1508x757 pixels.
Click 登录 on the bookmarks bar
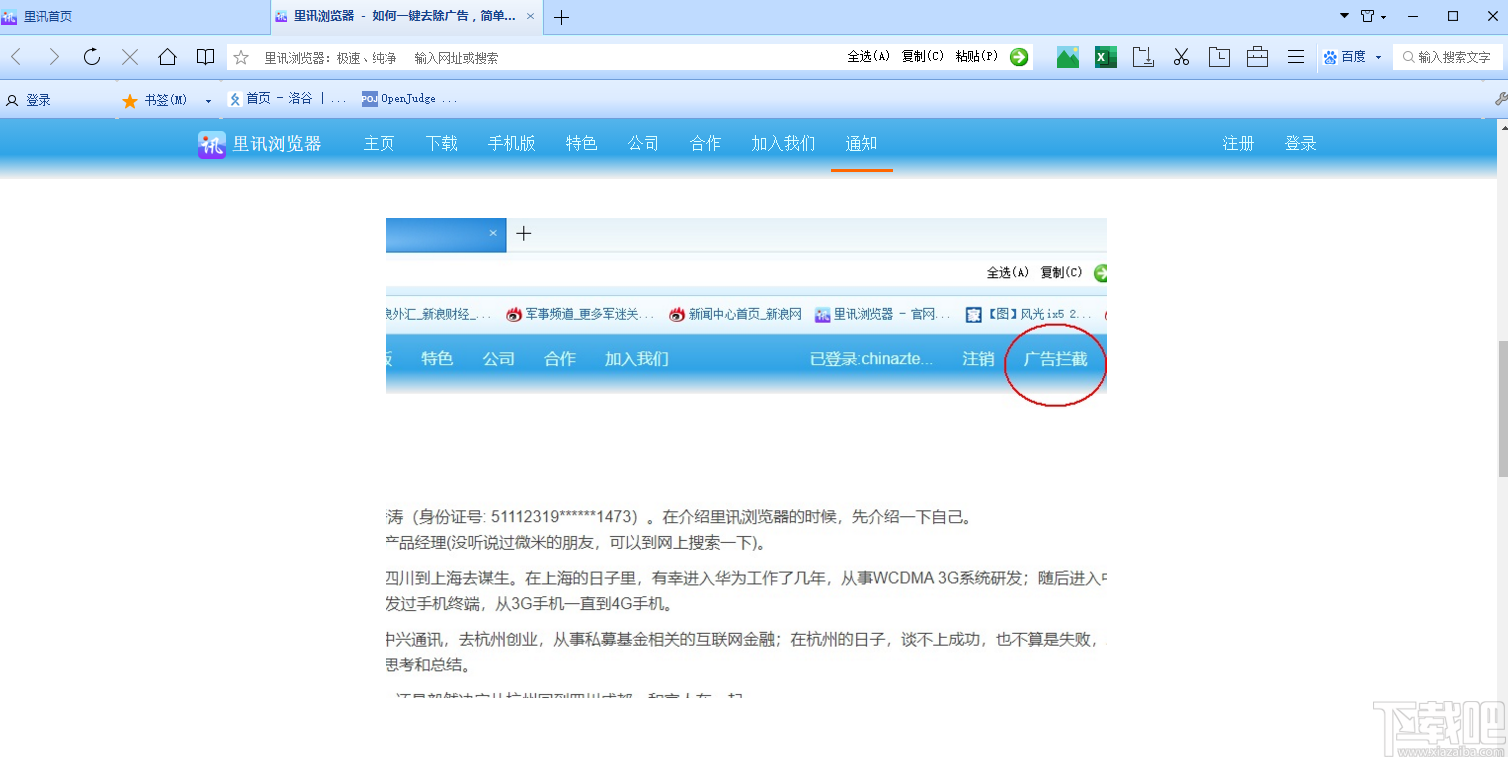click(x=29, y=100)
